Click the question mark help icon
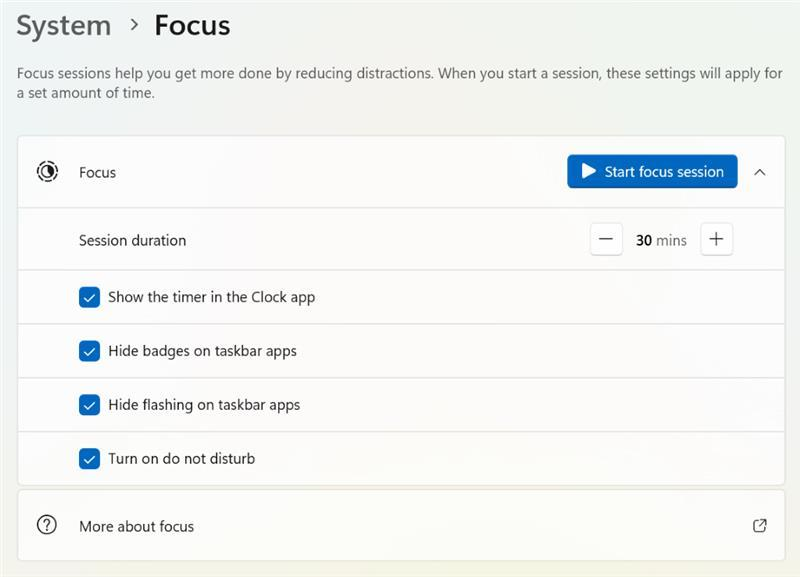Viewport: 800px width, 577px height. coord(47,525)
